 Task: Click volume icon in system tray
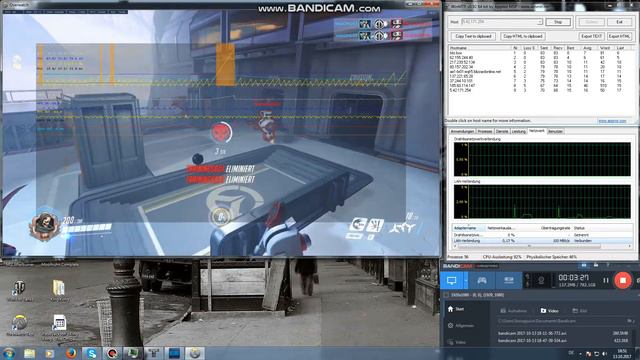[x=604, y=353]
